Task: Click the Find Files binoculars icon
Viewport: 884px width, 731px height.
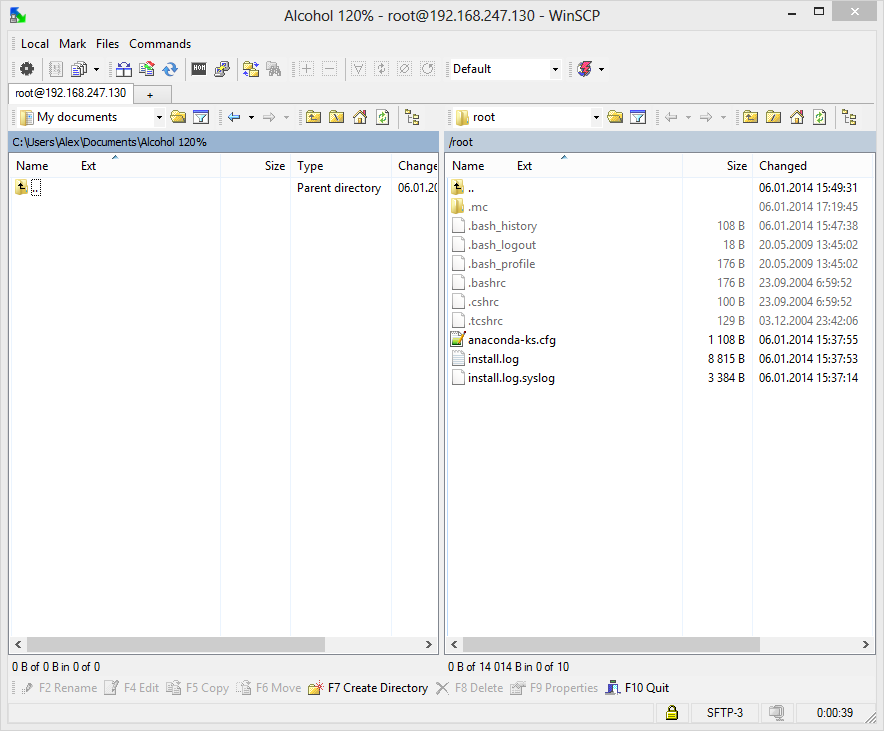Action: (274, 69)
